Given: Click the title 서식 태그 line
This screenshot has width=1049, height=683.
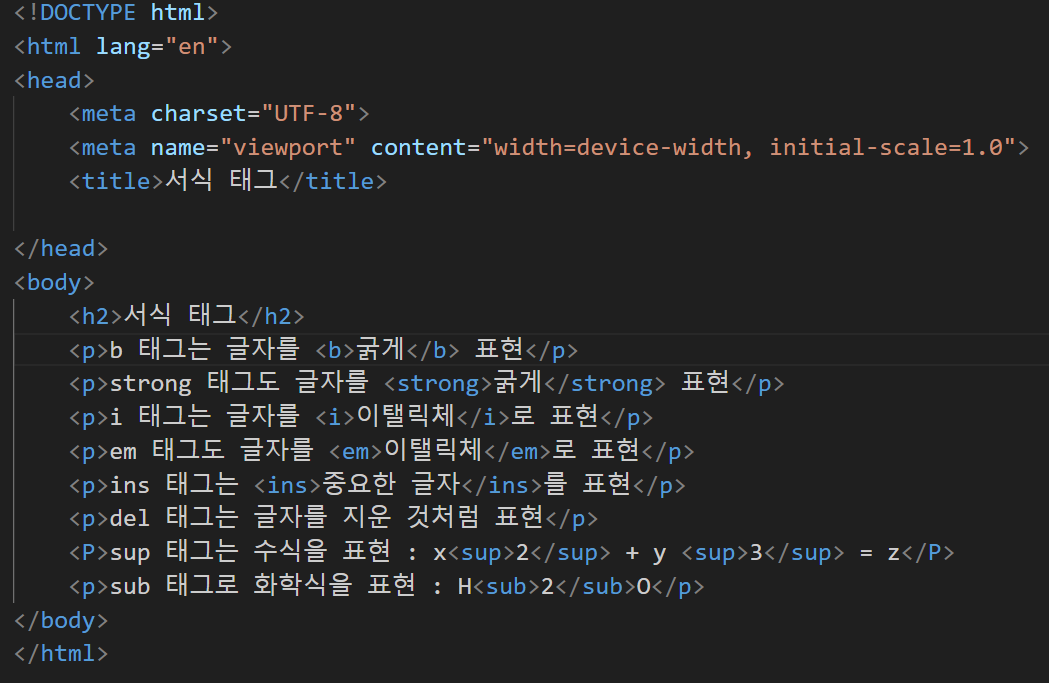Looking at the screenshot, I should point(227,181).
